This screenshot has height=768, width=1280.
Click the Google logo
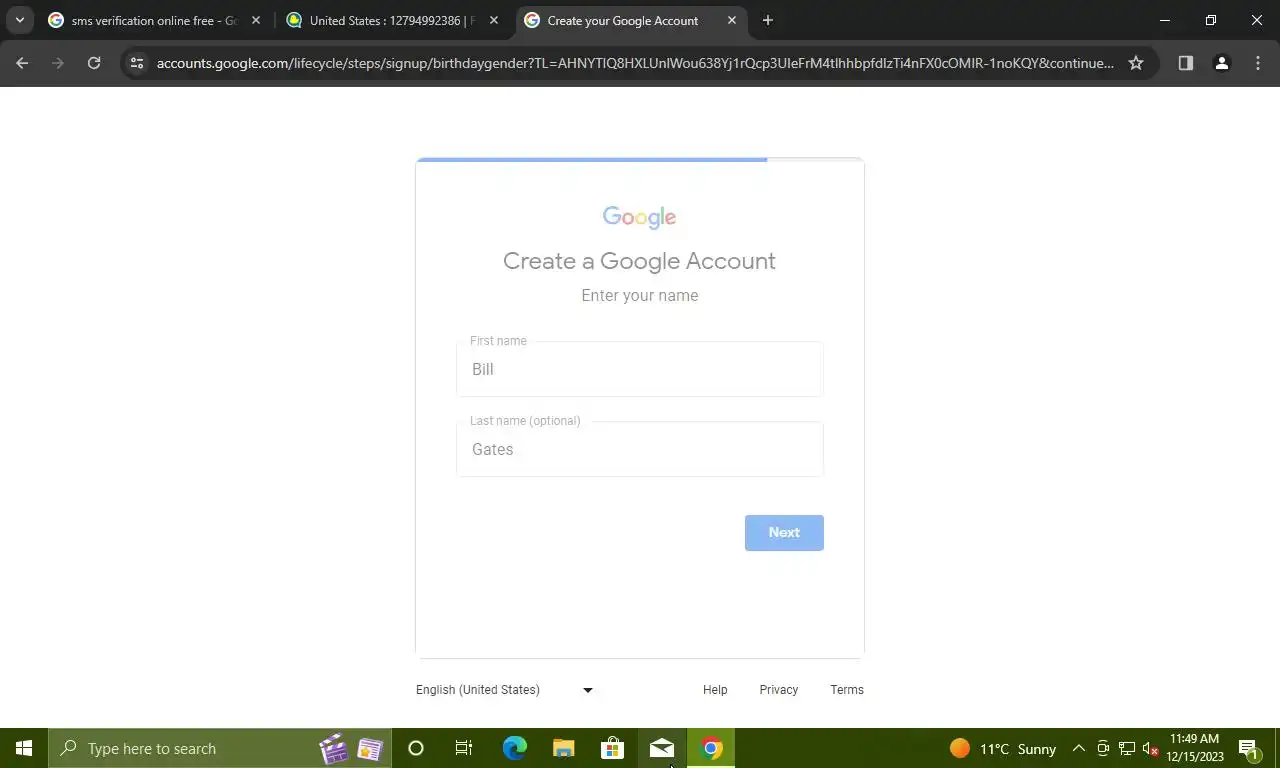[x=640, y=217]
